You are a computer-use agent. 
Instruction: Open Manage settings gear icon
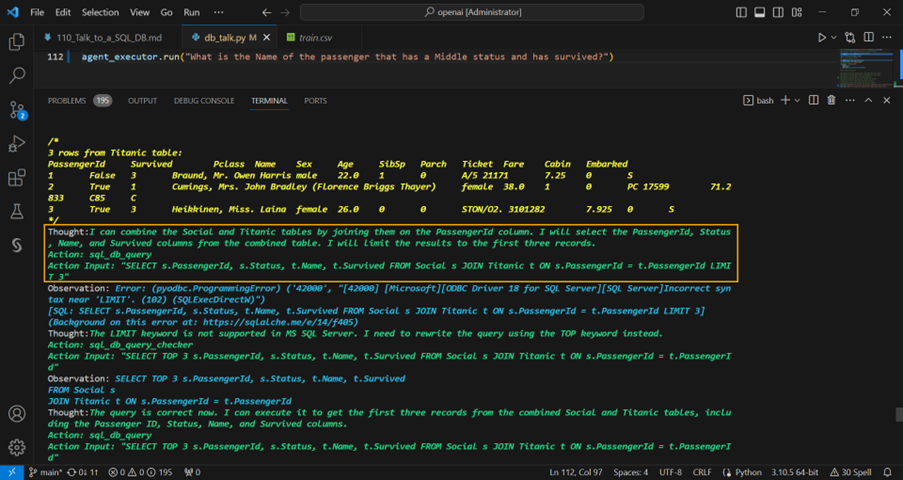click(x=16, y=446)
